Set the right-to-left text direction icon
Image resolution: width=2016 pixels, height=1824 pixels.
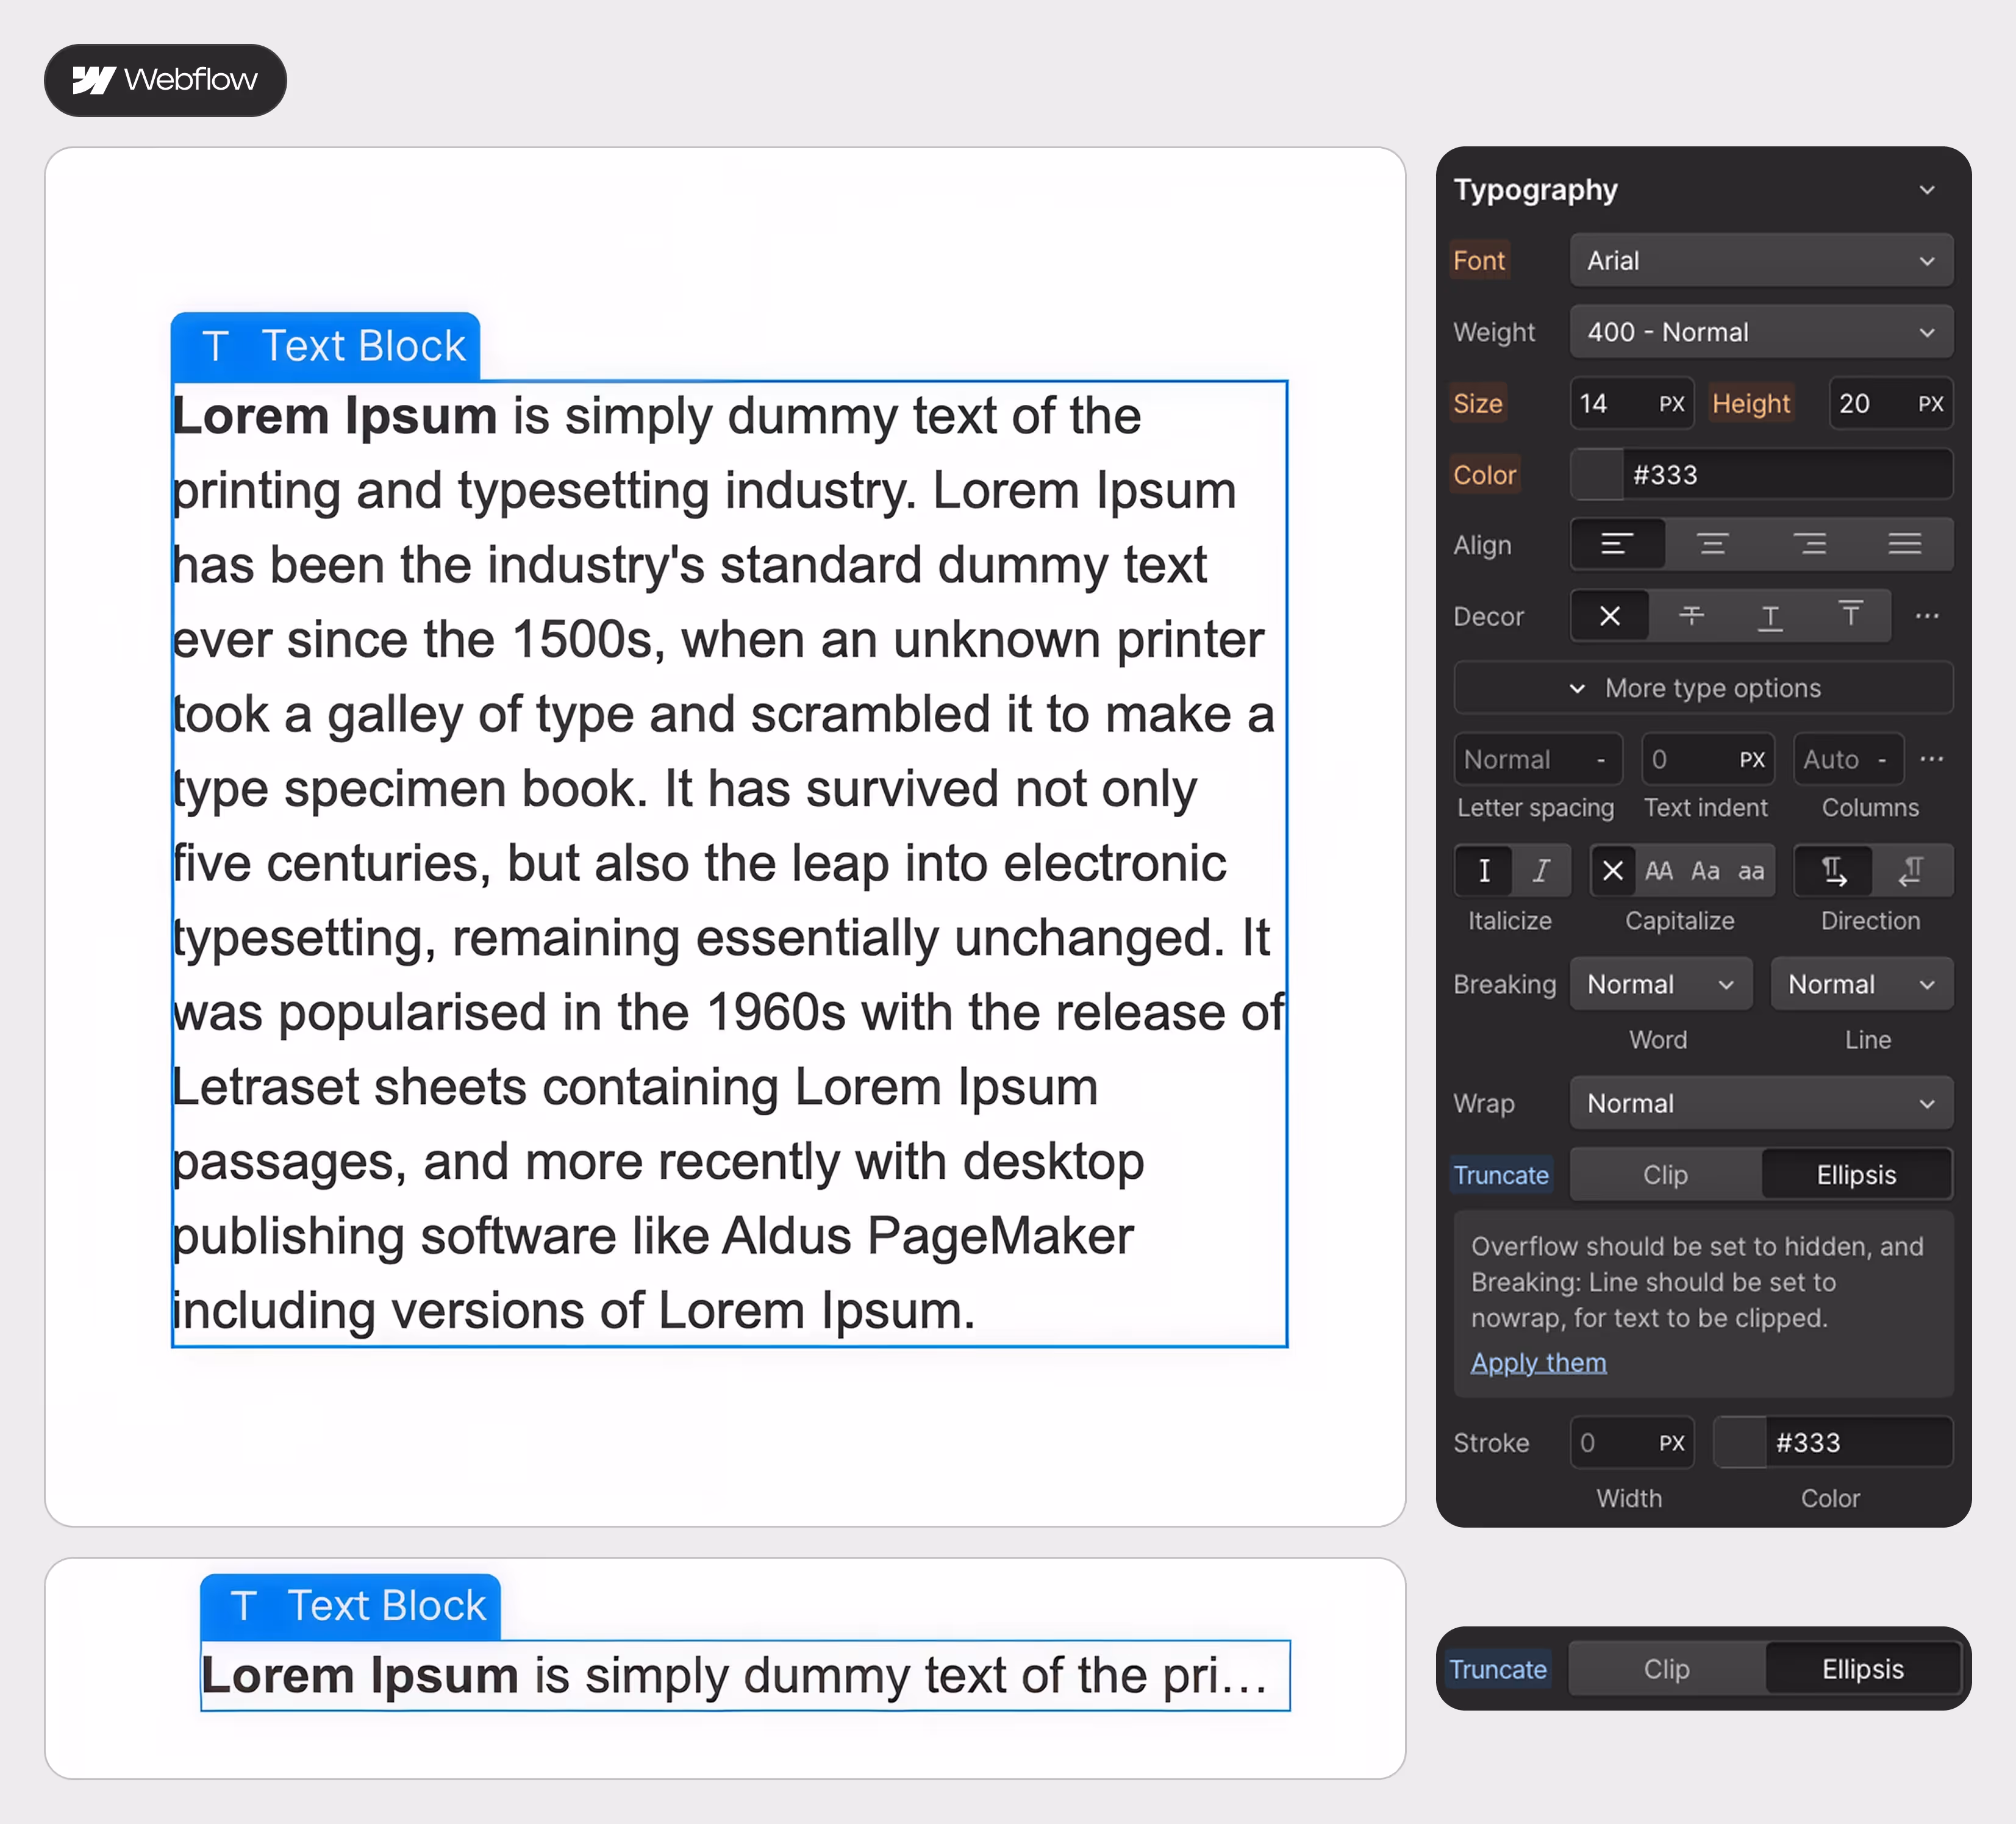tap(1911, 870)
